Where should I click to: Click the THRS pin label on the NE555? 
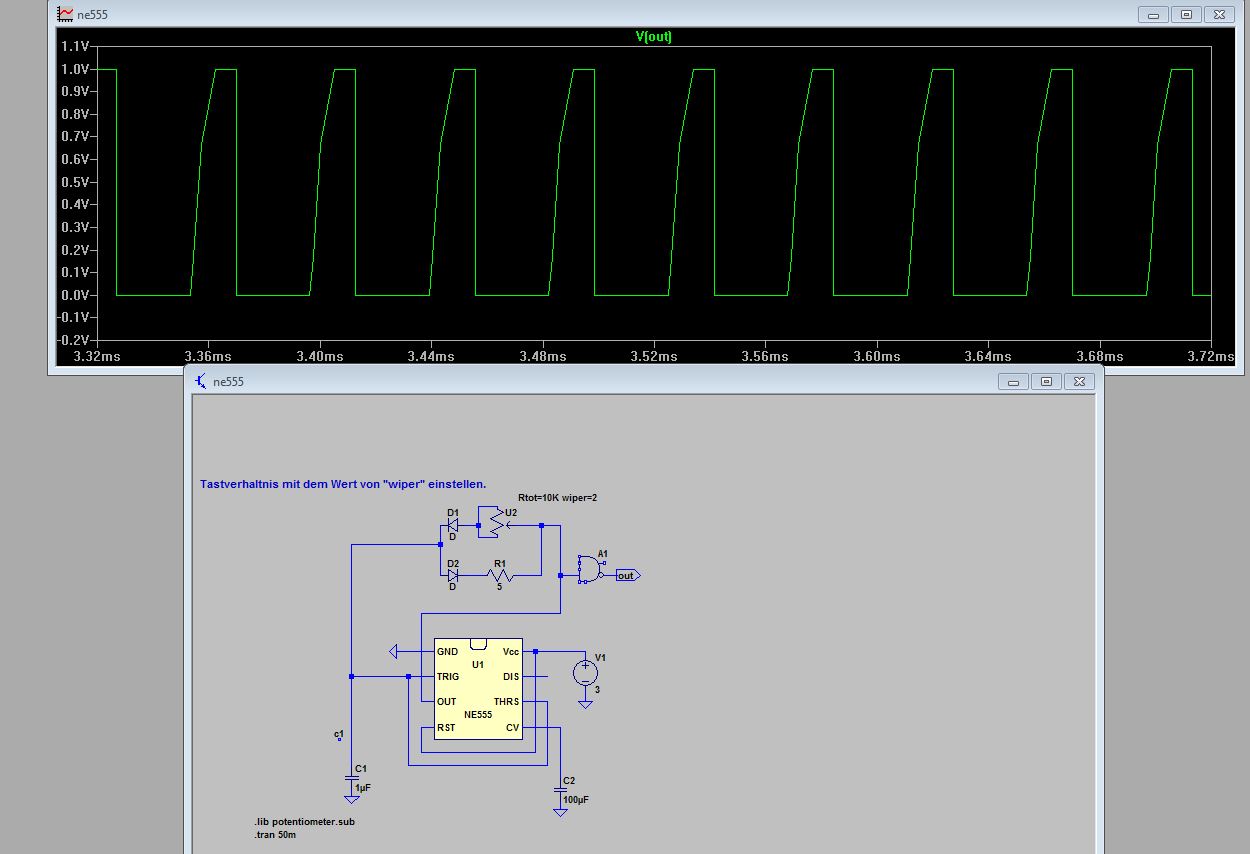(507, 702)
